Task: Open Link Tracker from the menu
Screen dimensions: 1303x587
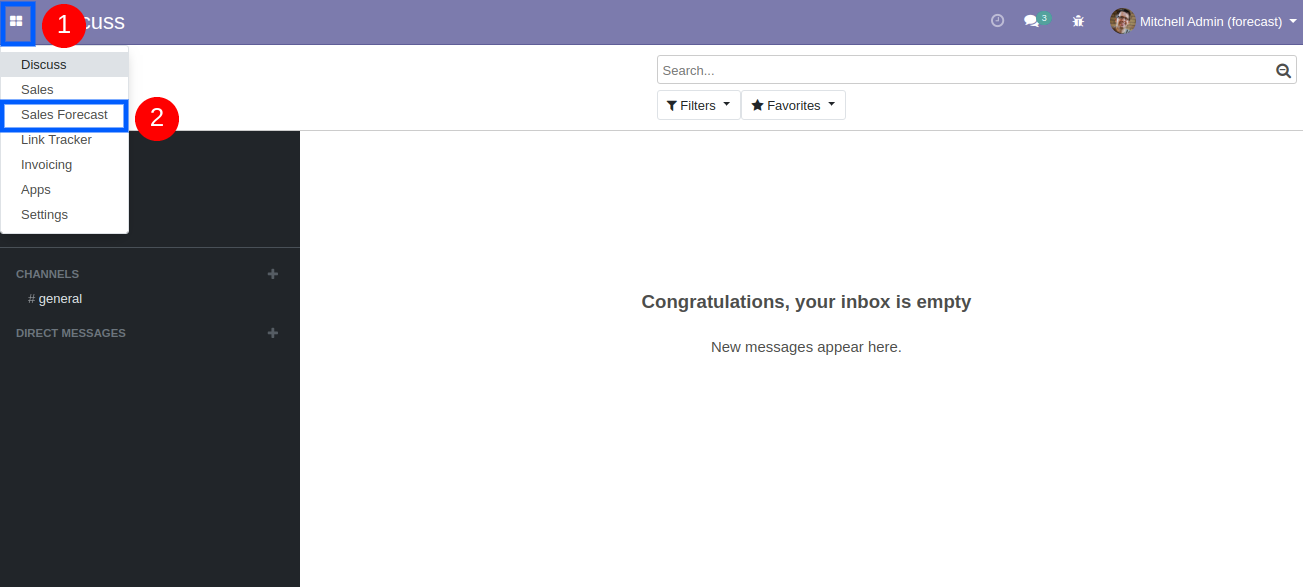Action: tap(56, 140)
